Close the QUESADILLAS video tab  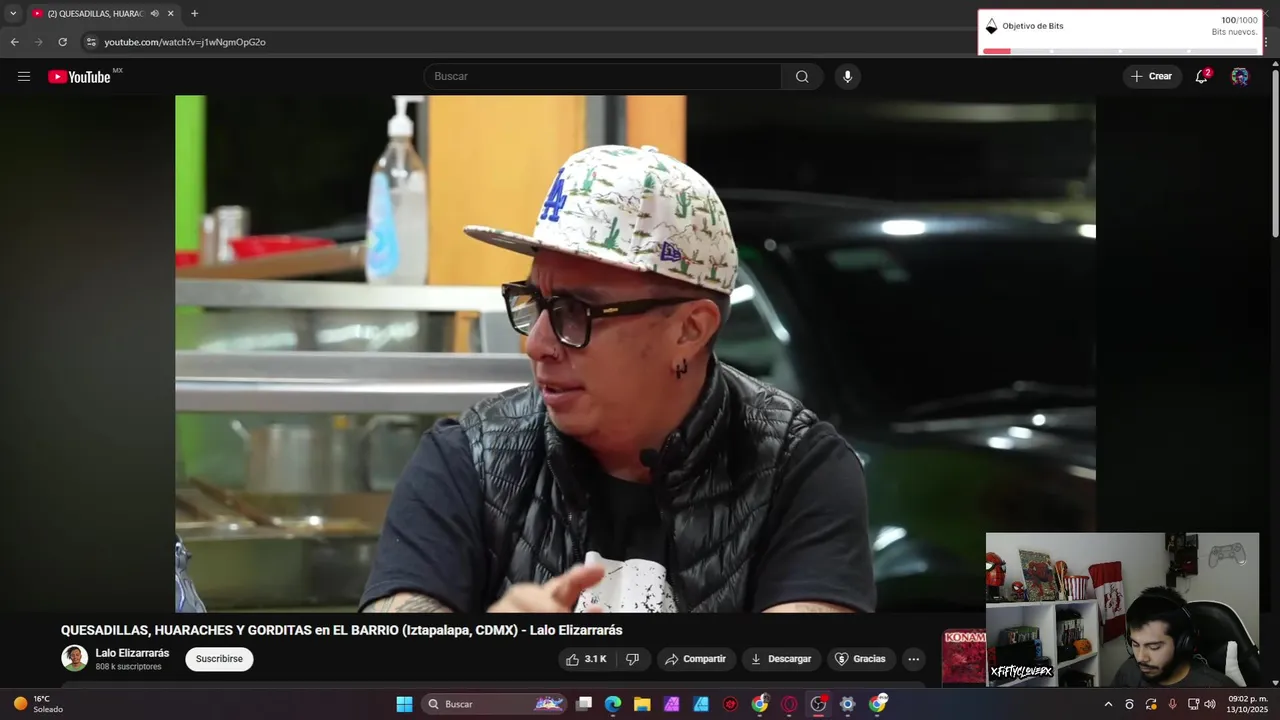(x=170, y=14)
